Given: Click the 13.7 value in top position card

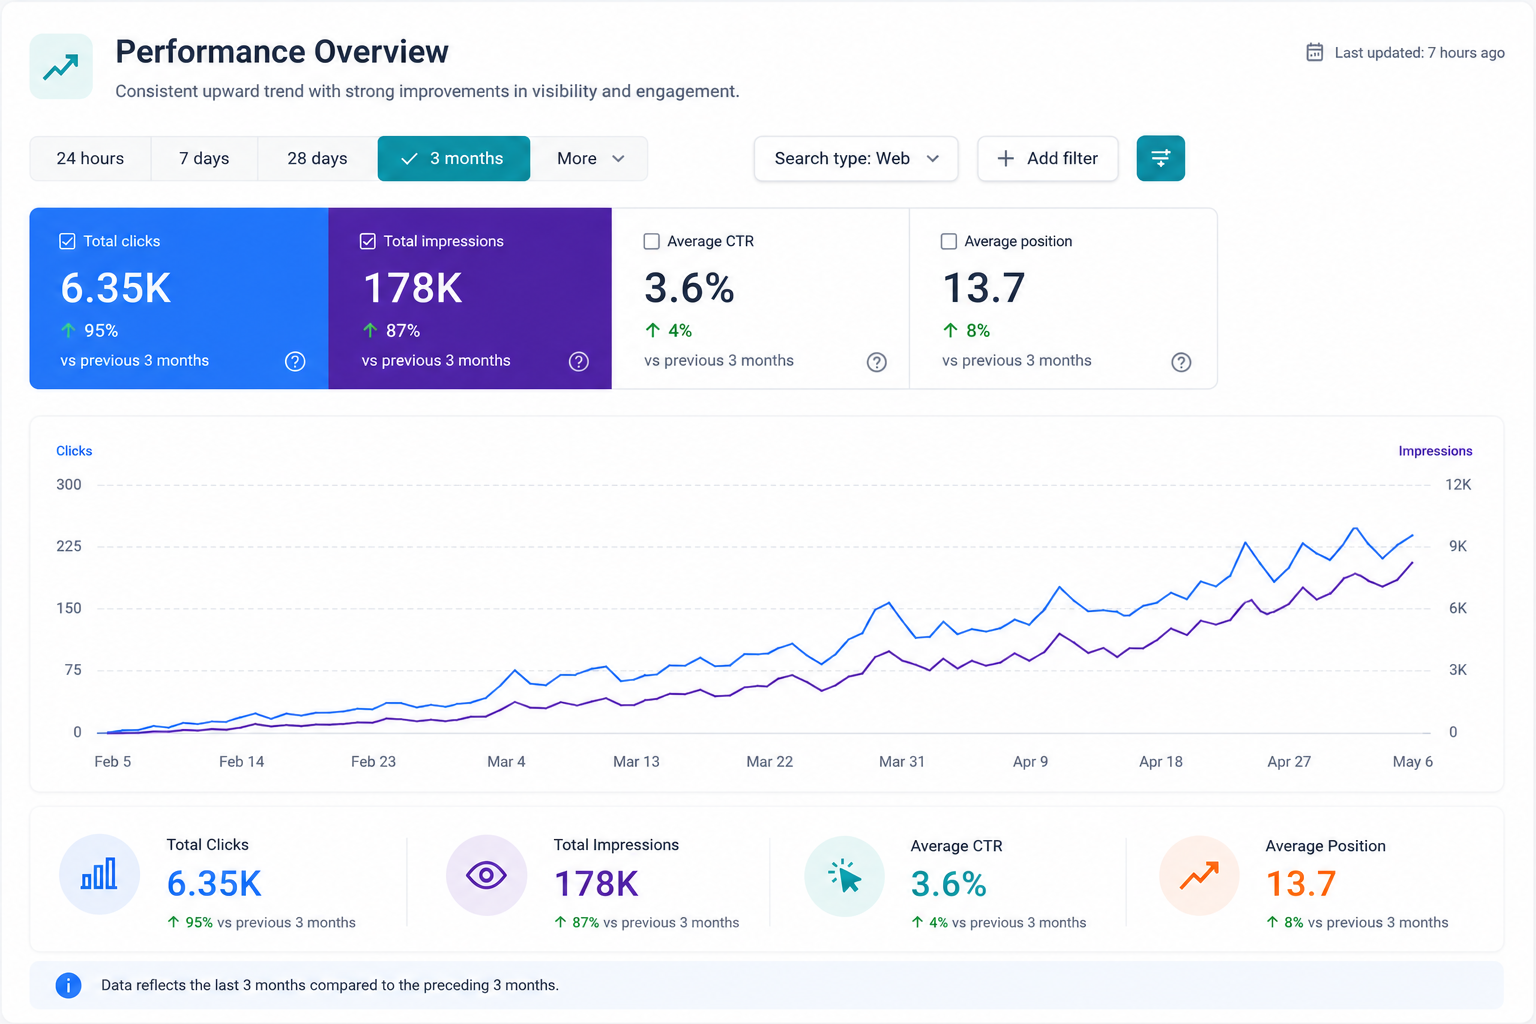Looking at the screenshot, I should (x=985, y=288).
